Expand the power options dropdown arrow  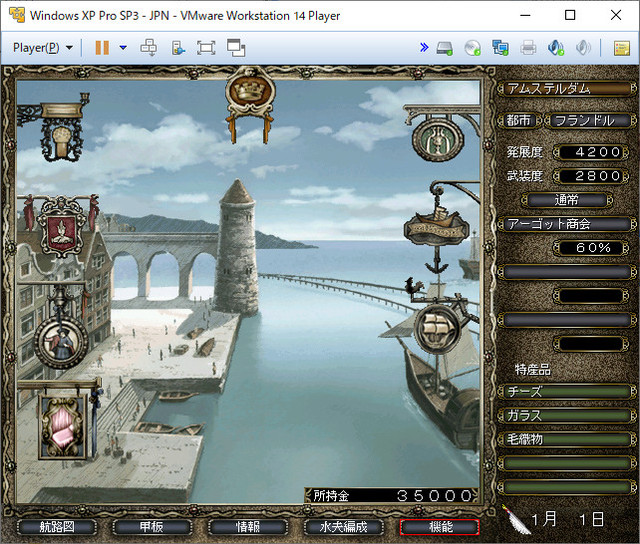pyautogui.click(x=123, y=48)
